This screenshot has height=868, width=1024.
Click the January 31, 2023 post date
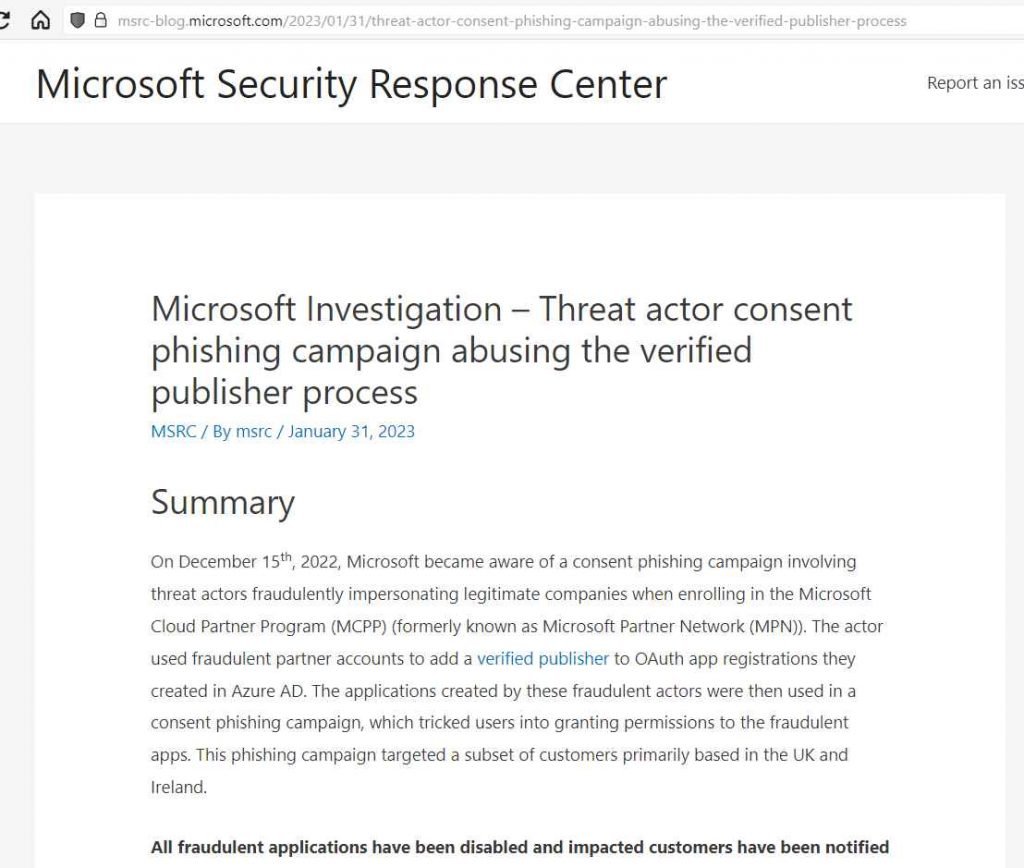(351, 432)
